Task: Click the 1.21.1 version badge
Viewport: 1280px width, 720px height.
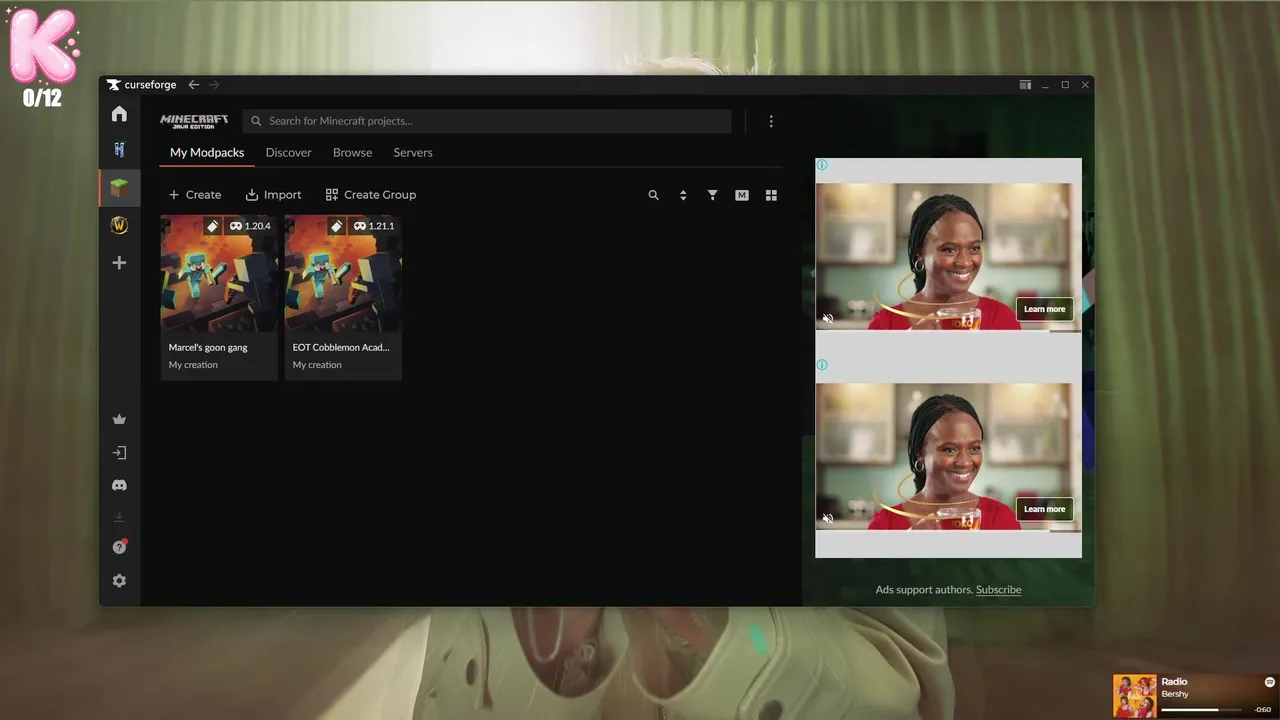Action: click(374, 226)
